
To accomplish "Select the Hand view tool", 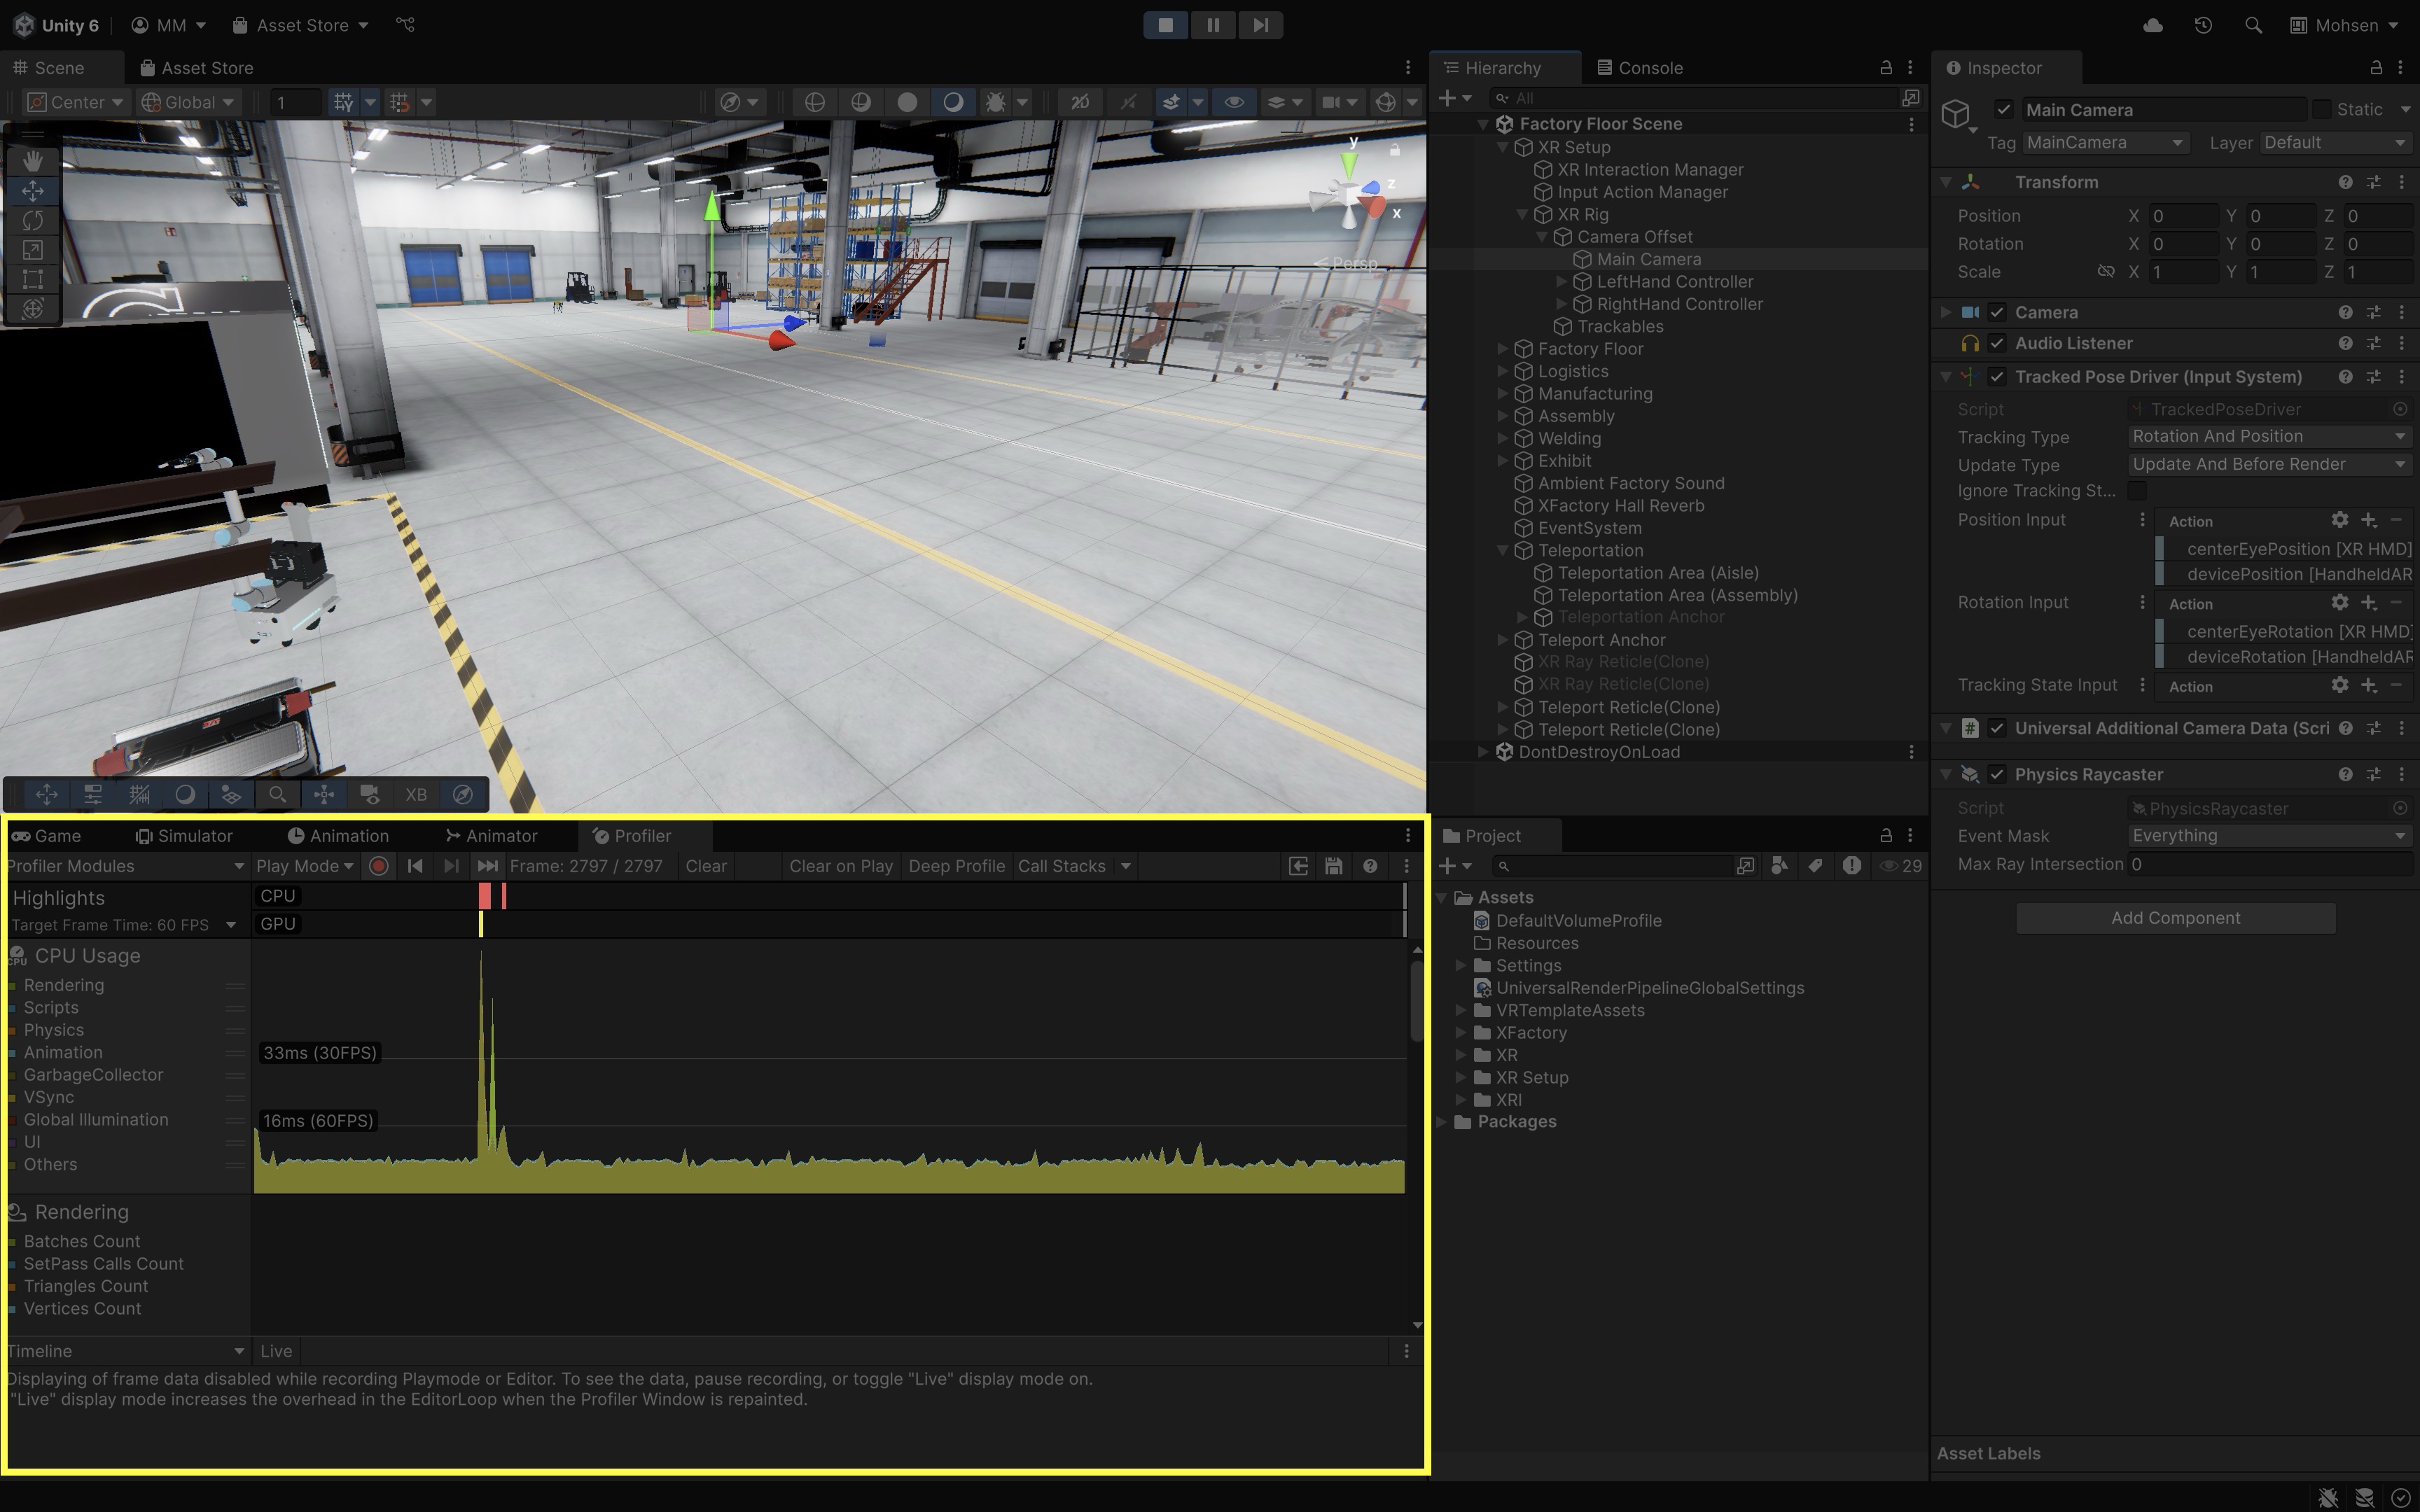I will (x=33, y=160).
